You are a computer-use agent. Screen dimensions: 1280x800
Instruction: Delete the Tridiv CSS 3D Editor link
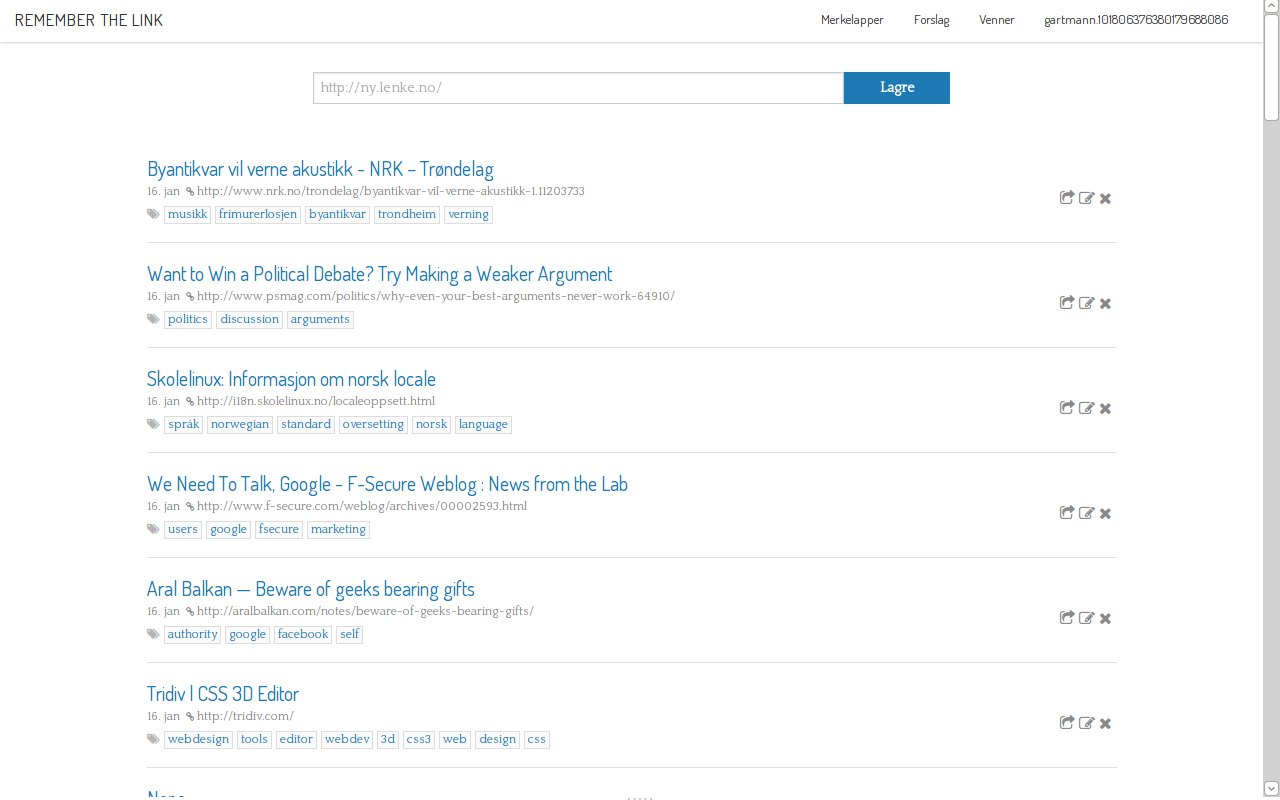tap(1105, 723)
